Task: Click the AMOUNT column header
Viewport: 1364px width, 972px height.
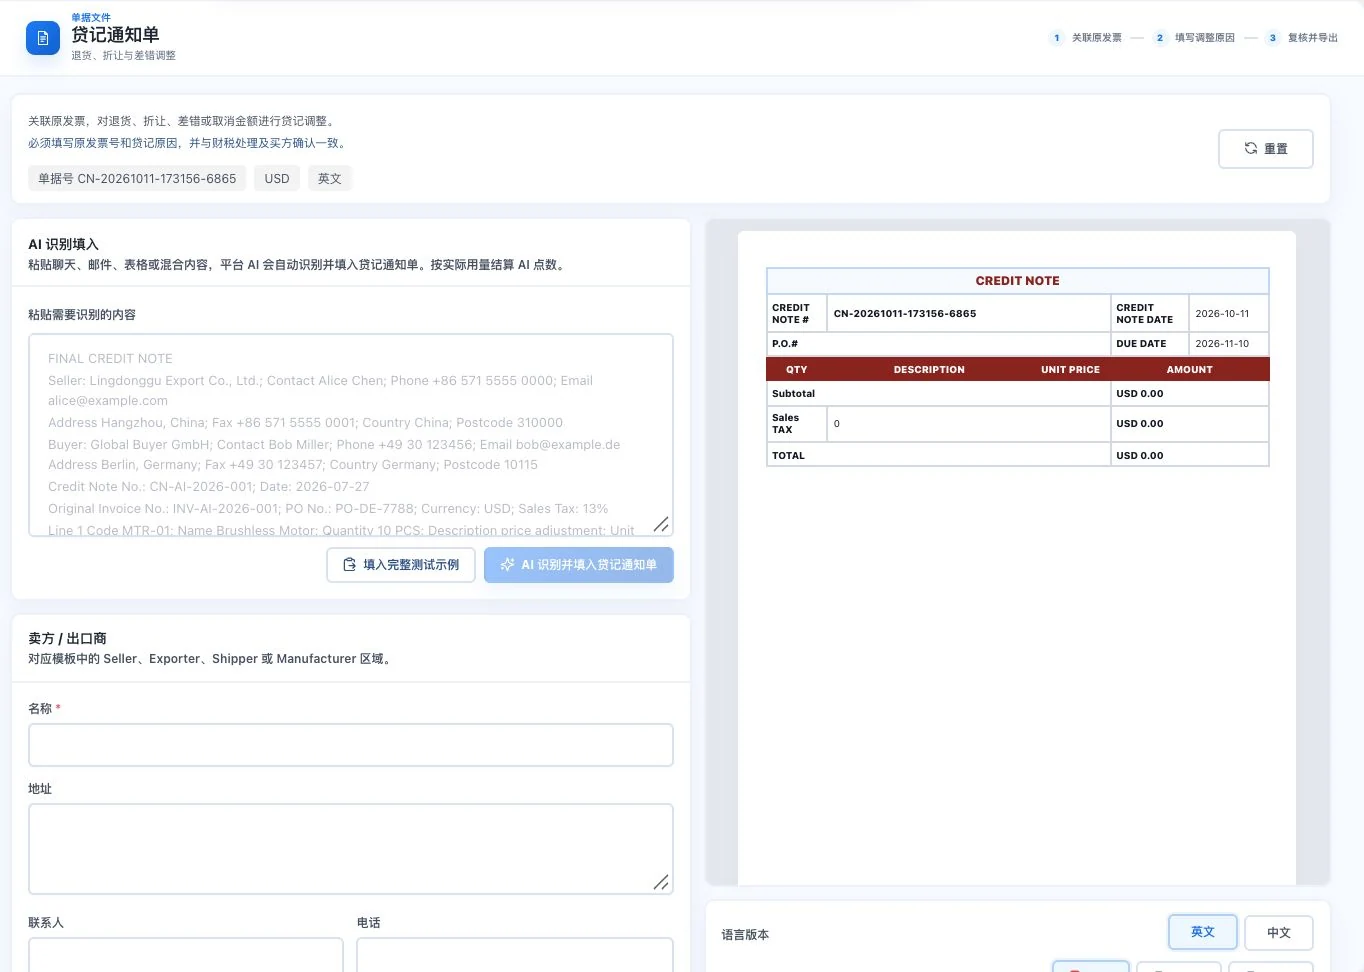Action: click(1190, 369)
